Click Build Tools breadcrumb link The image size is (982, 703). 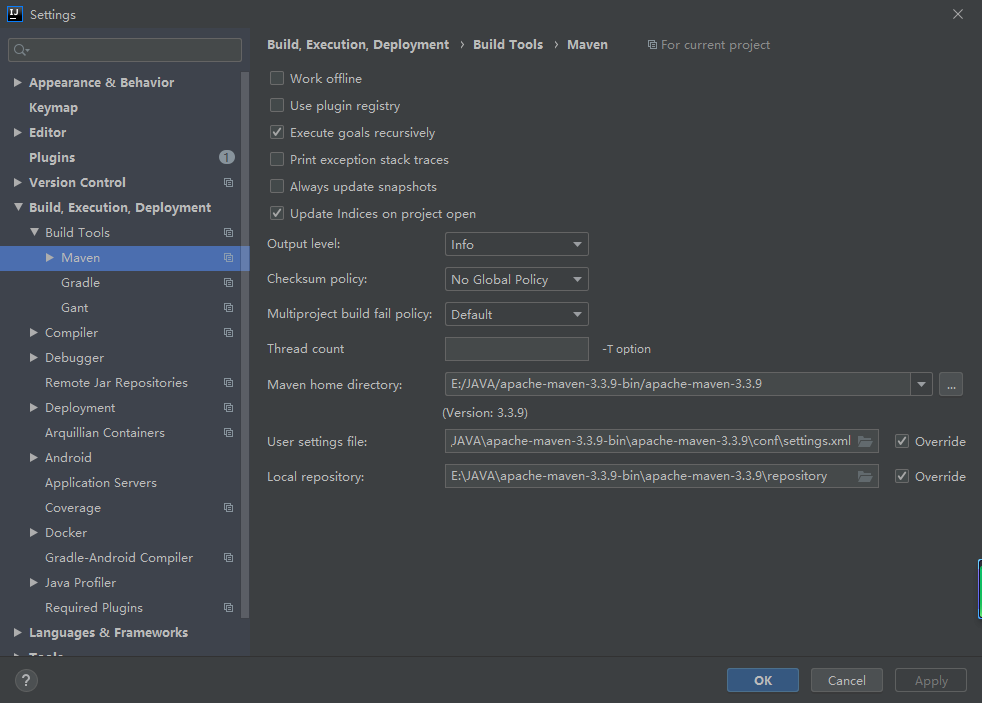click(508, 44)
